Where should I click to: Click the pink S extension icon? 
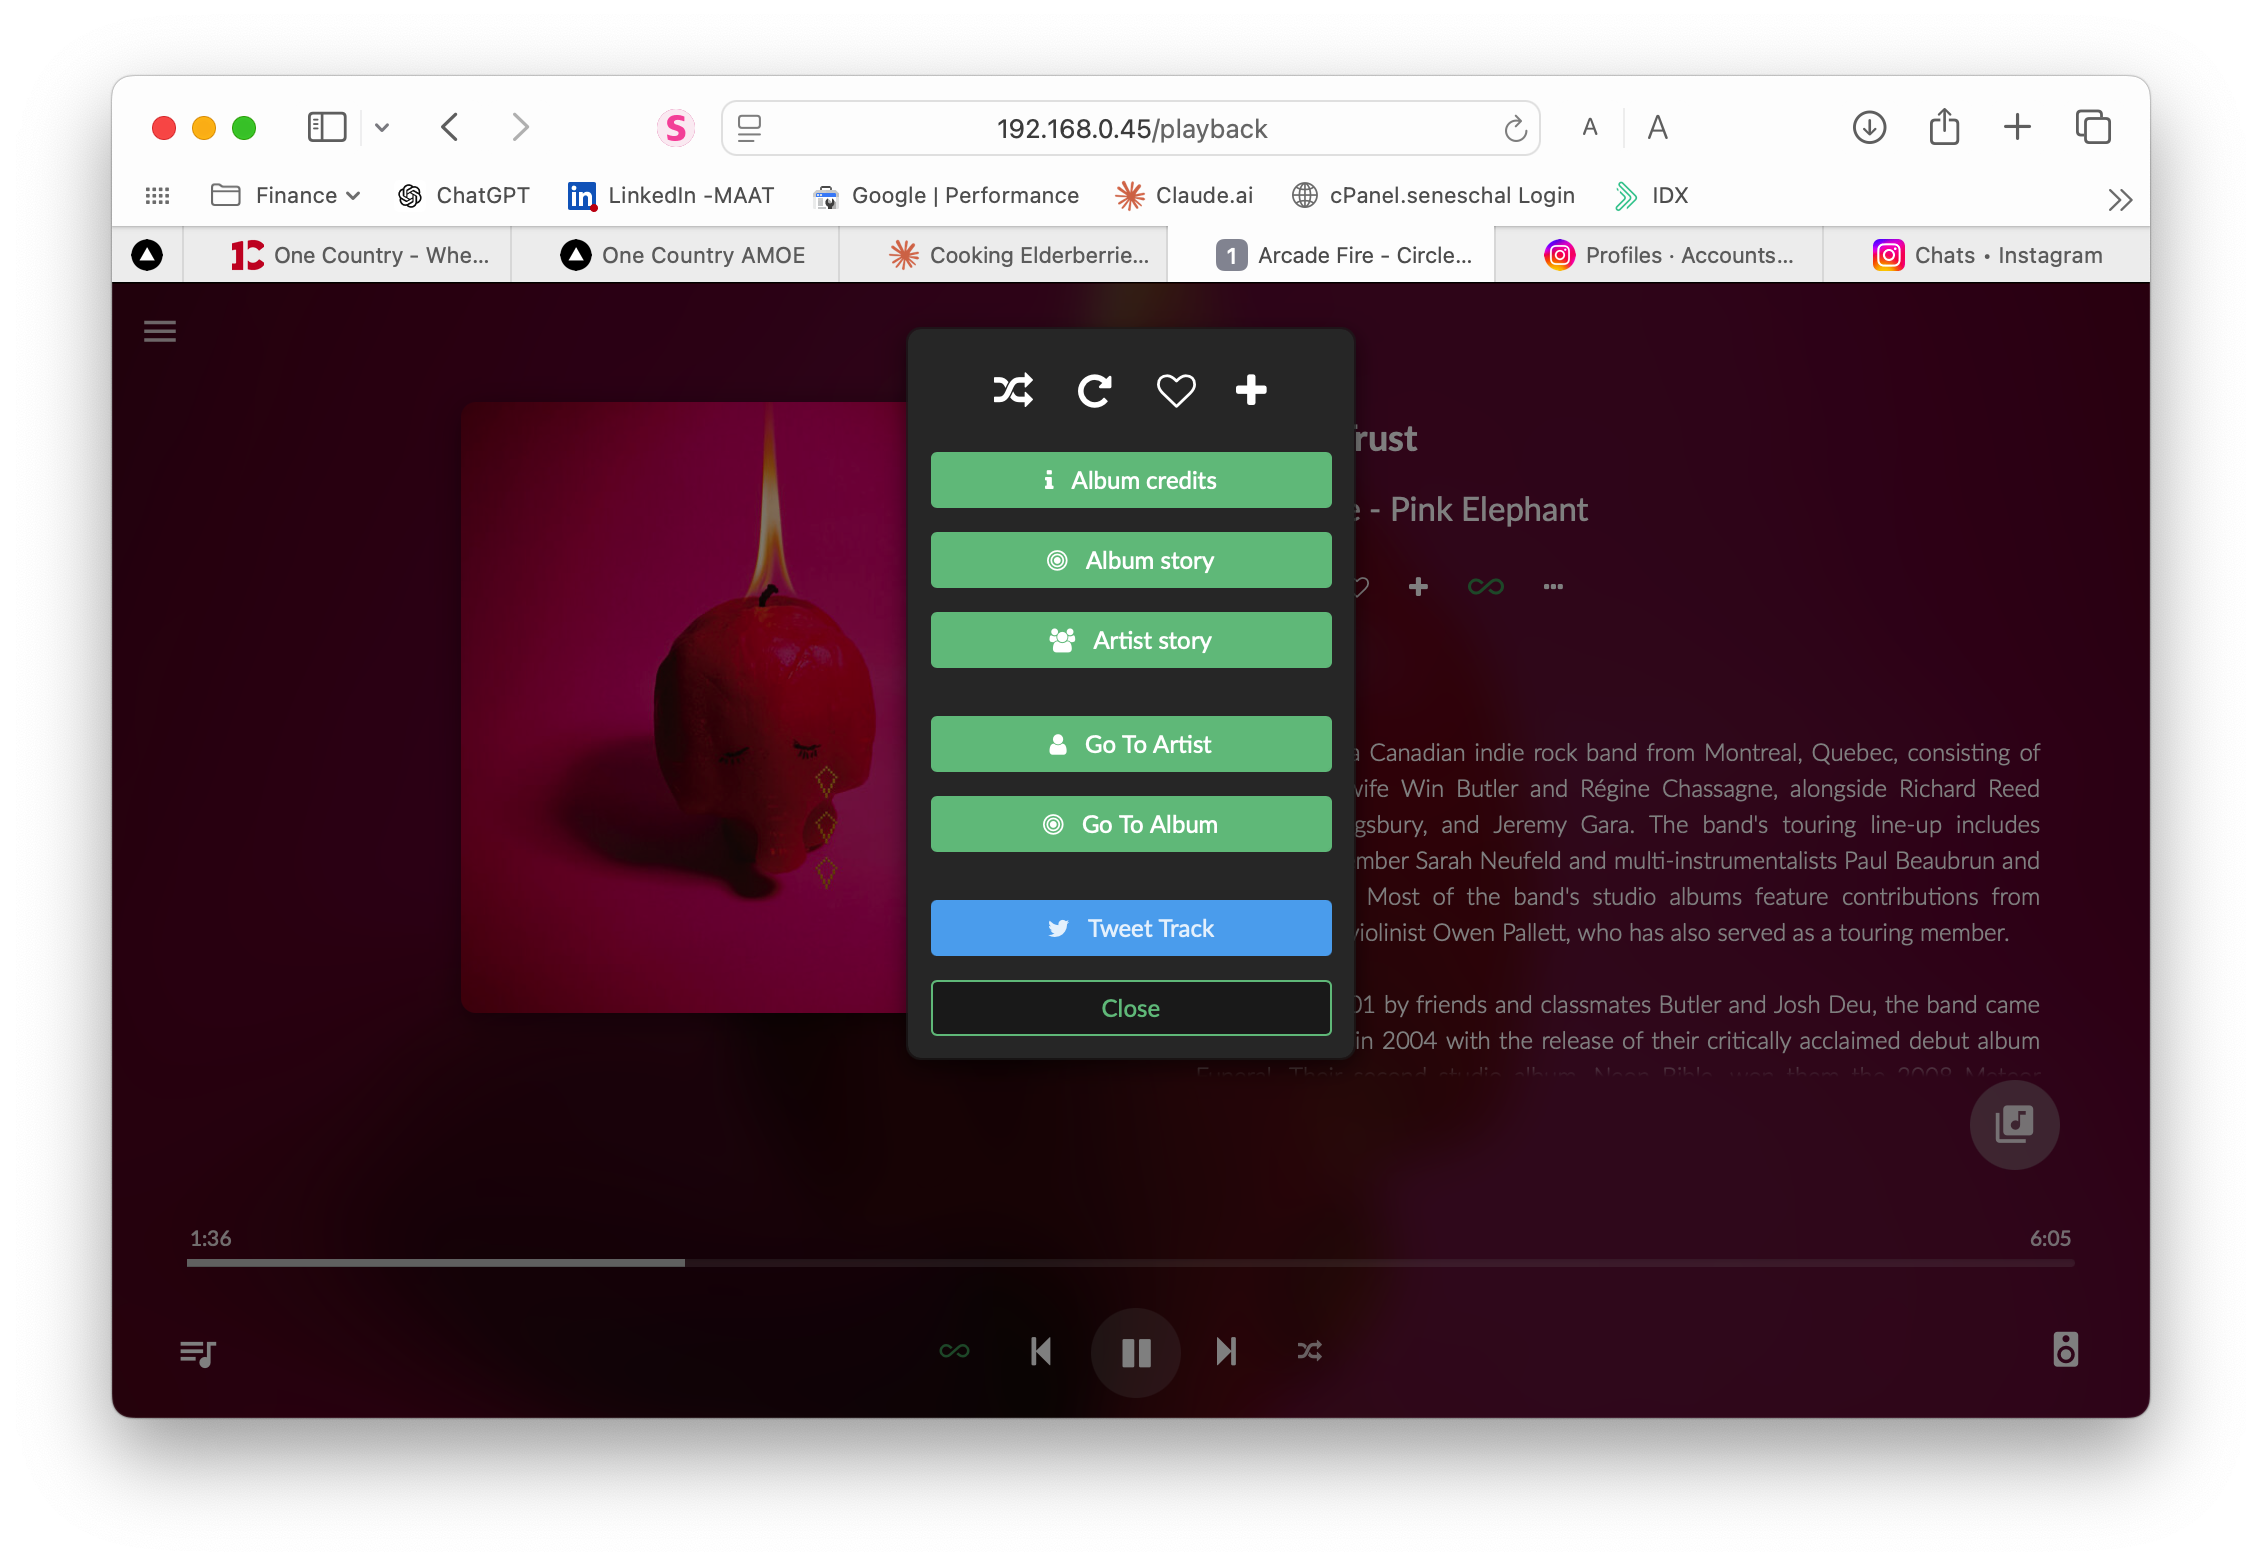676,128
